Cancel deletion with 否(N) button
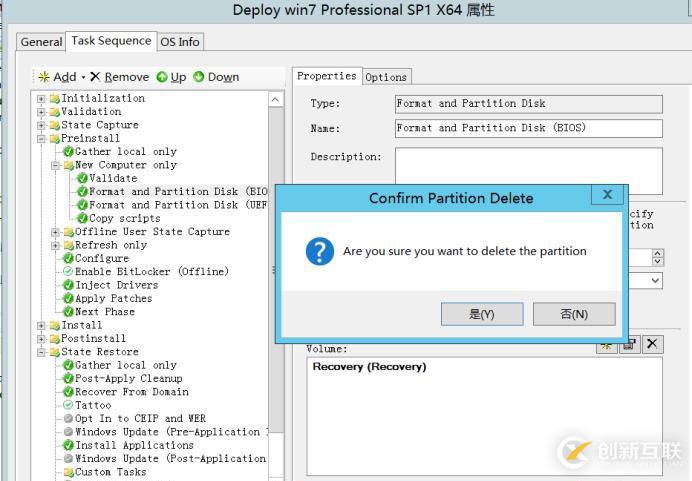 pyautogui.click(x=573, y=314)
